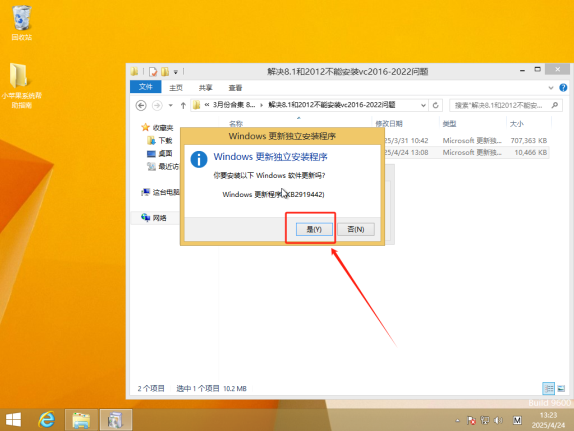Sort by the 类型 column header

(449, 124)
